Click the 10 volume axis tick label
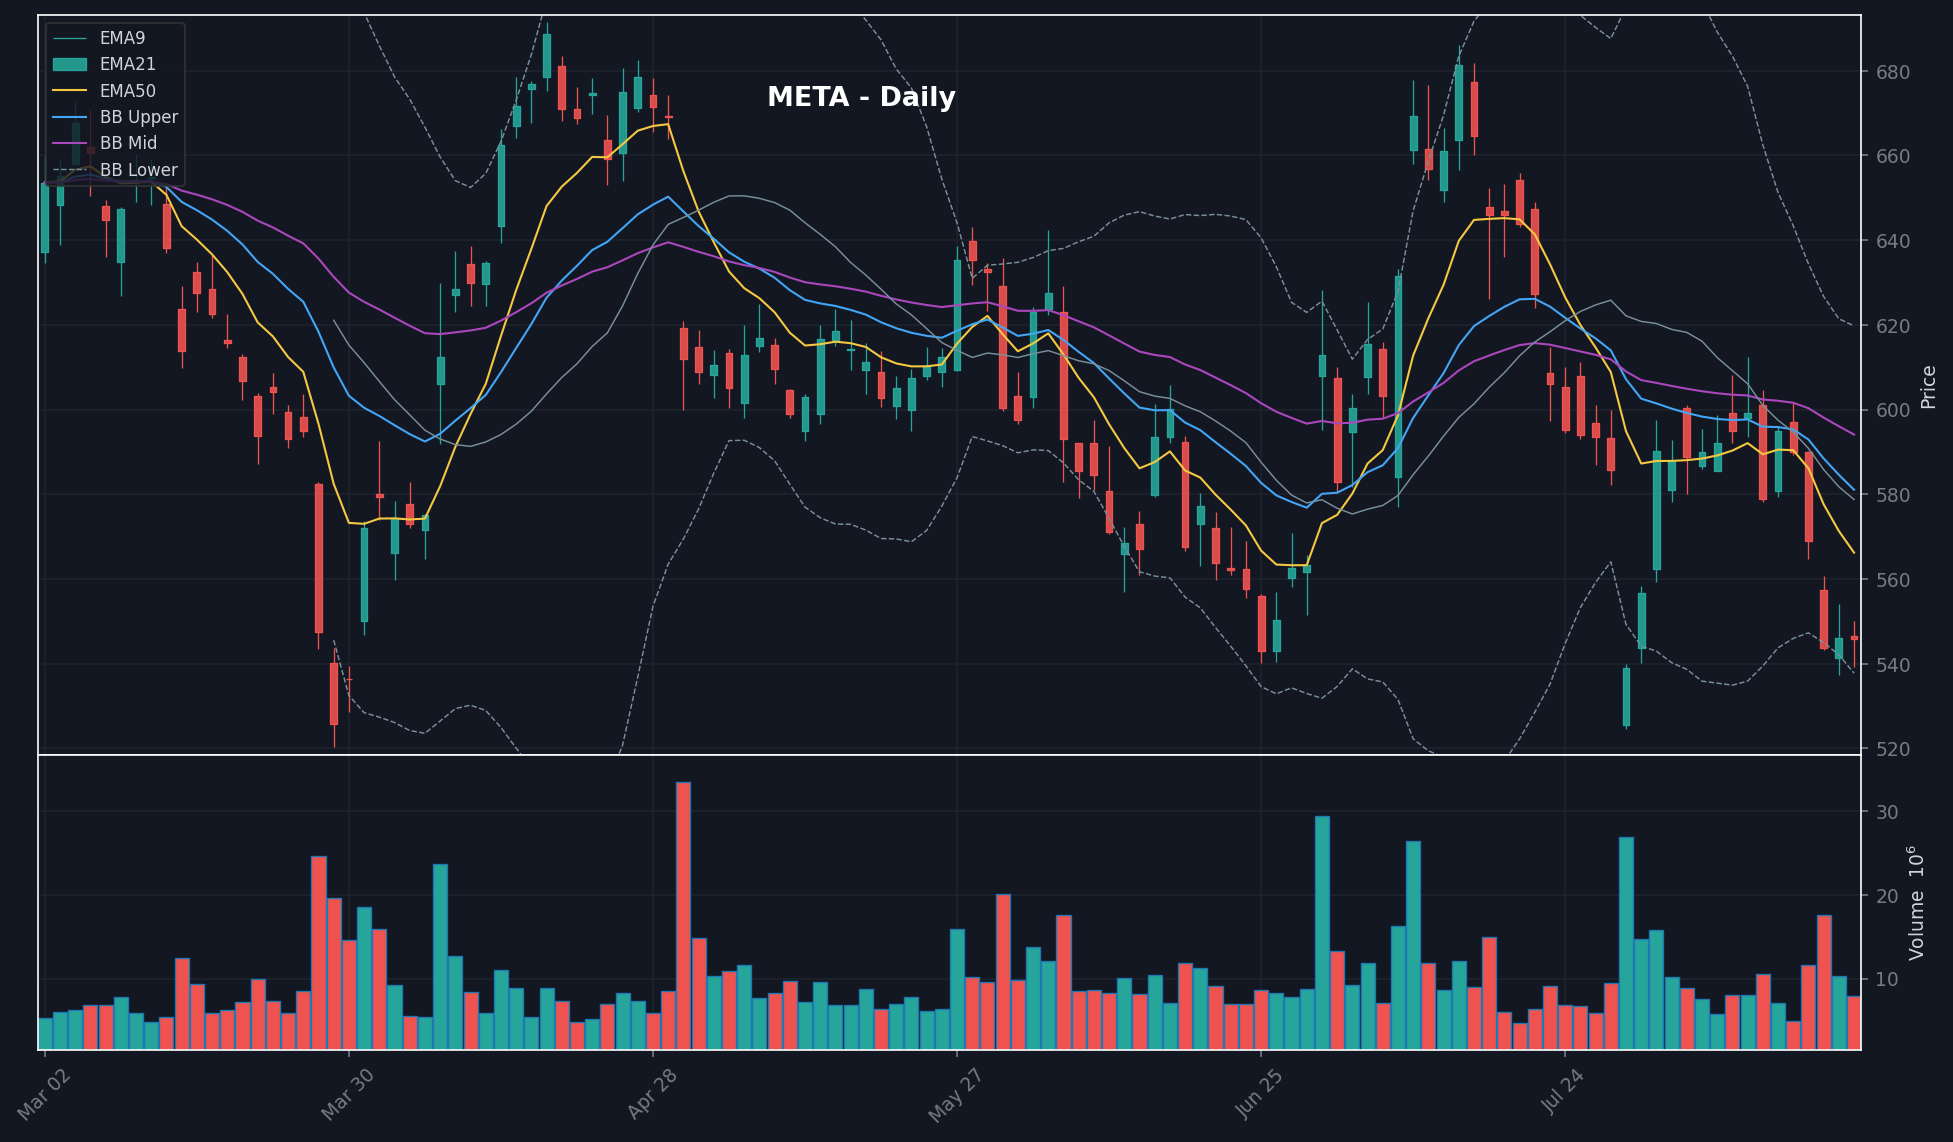This screenshot has height=1142, width=1953. 1887,979
